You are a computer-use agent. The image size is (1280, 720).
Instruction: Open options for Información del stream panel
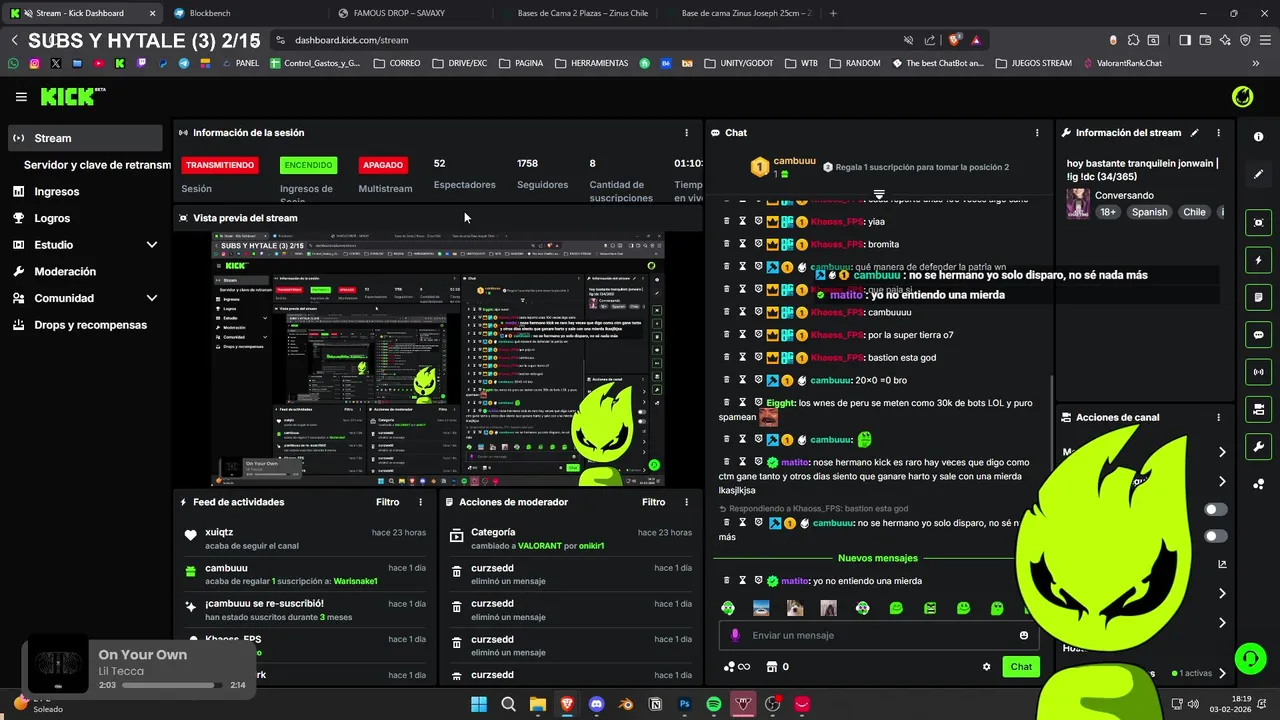[1218, 133]
